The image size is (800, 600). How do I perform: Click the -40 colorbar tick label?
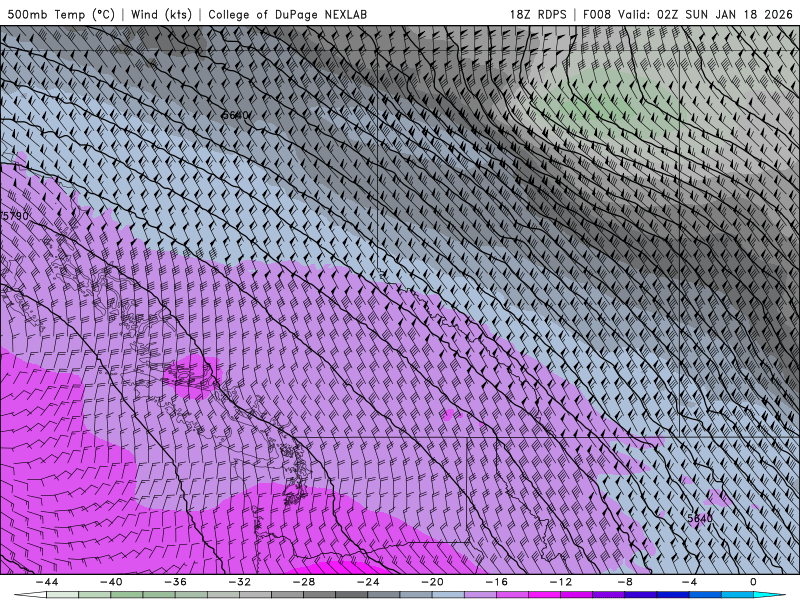(x=111, y=582)
